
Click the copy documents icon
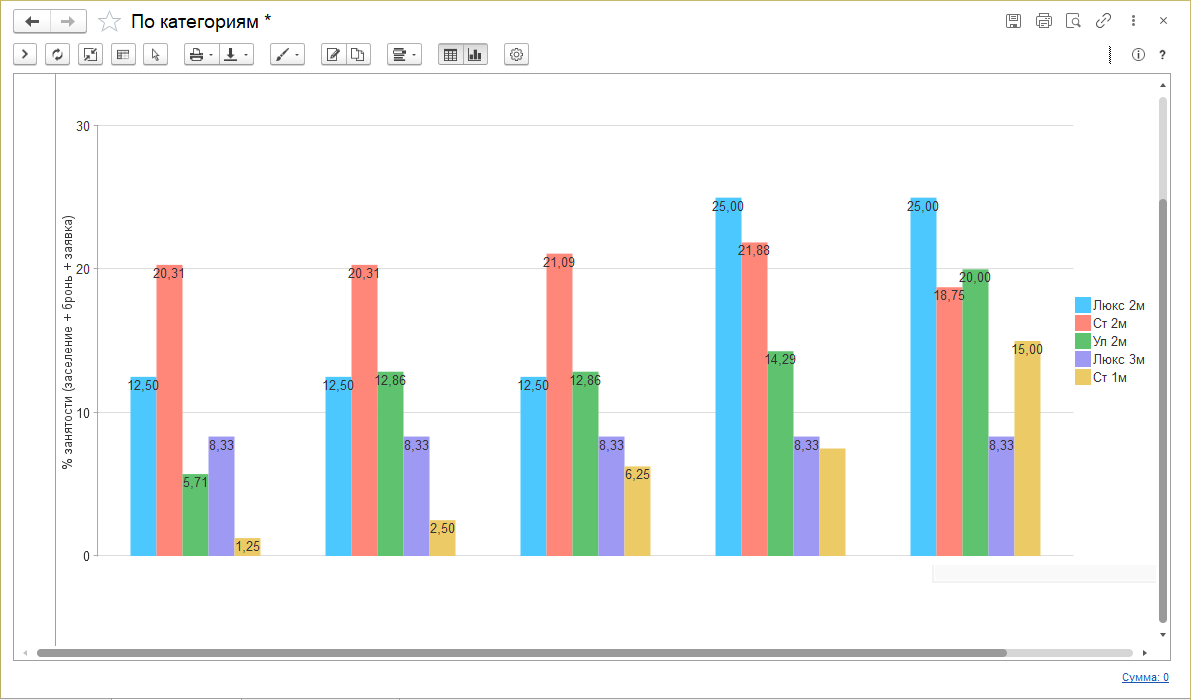(x=358, y=55)
